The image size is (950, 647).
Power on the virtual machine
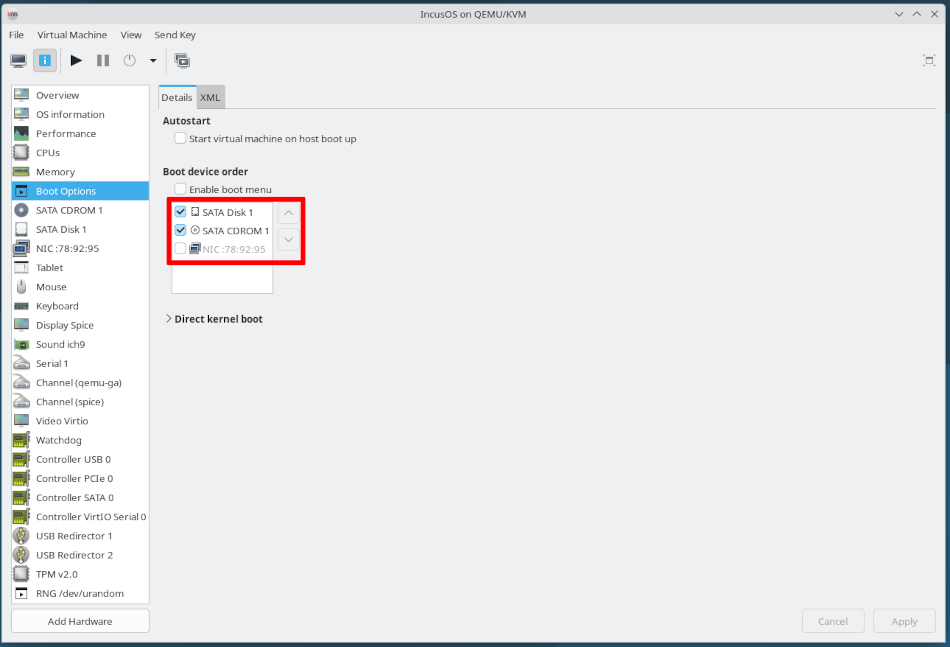coord(76,60)
